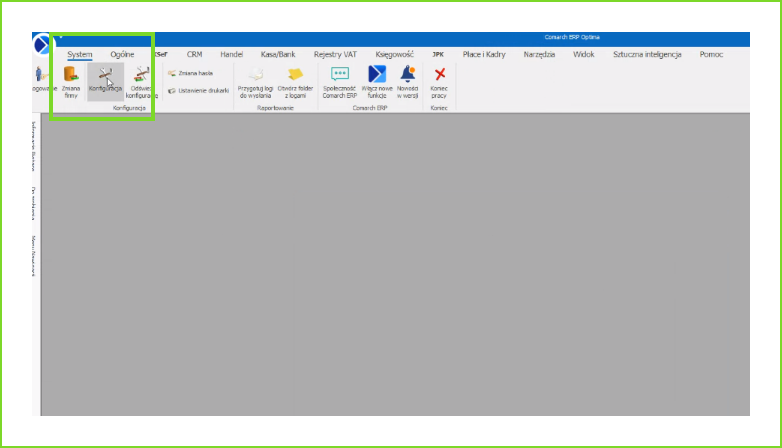The height and width of the screenshot is (448, 782).
Task: Open the Pomoc tab
Action: coord(711,54)
